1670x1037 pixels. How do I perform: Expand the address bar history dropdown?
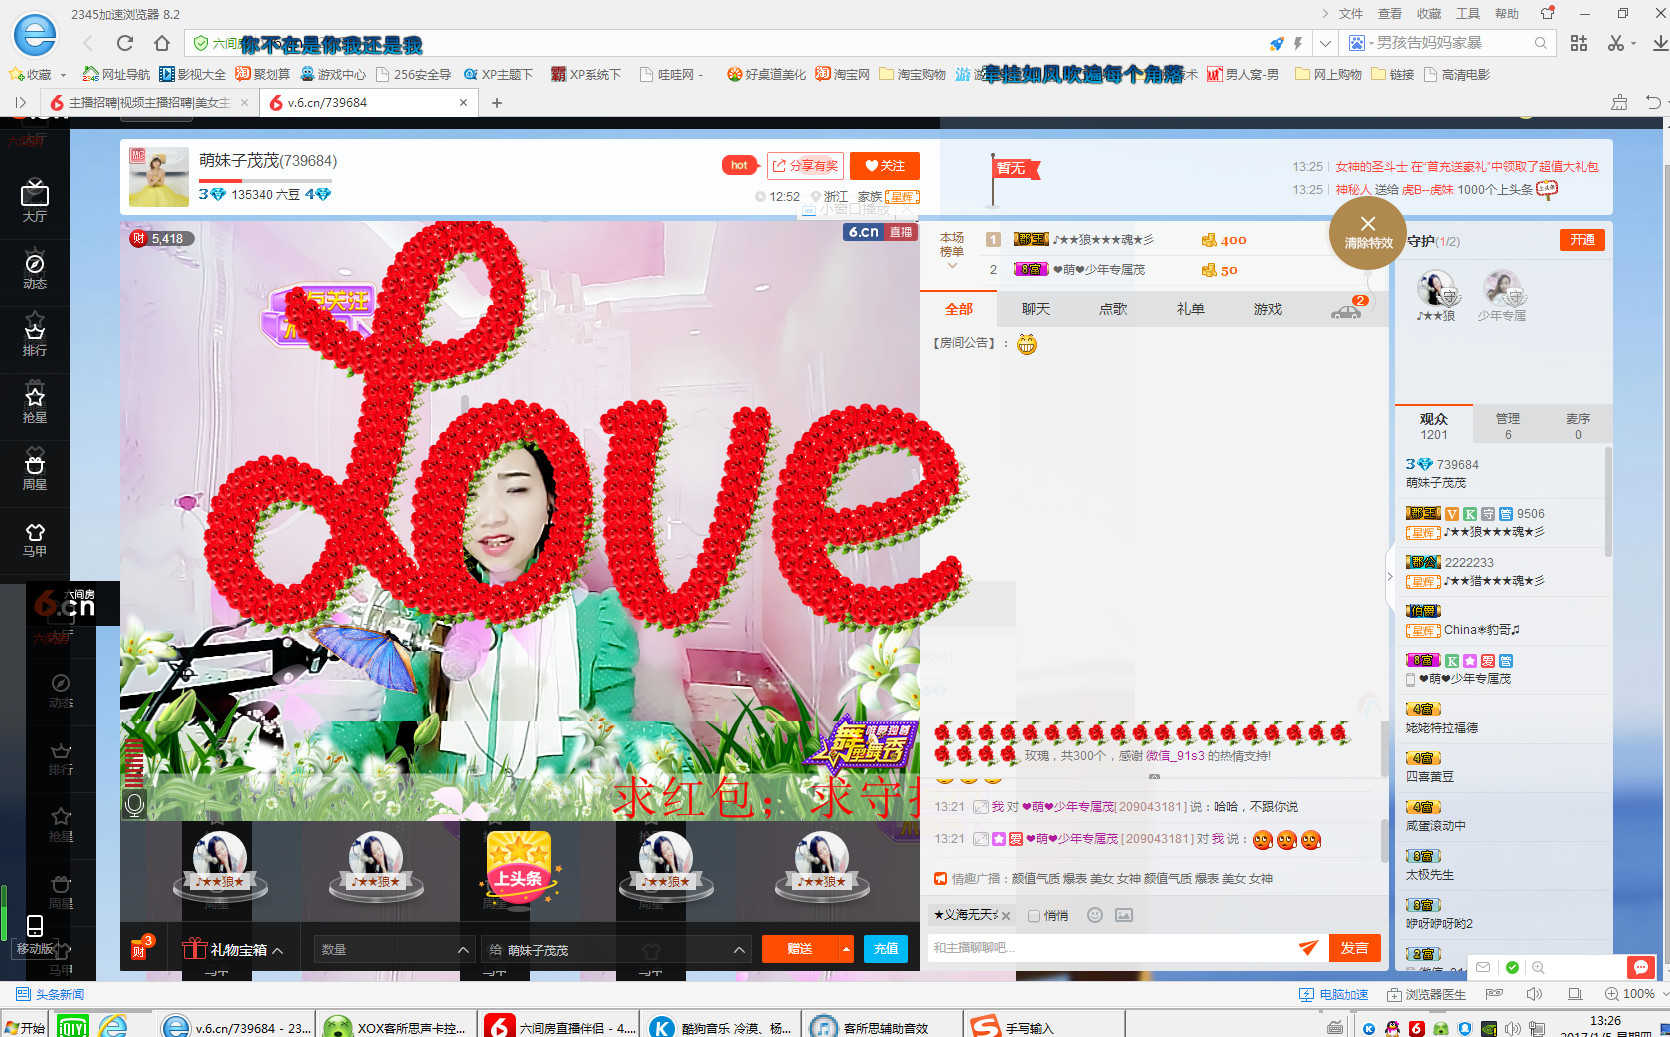click(1325, 43)
